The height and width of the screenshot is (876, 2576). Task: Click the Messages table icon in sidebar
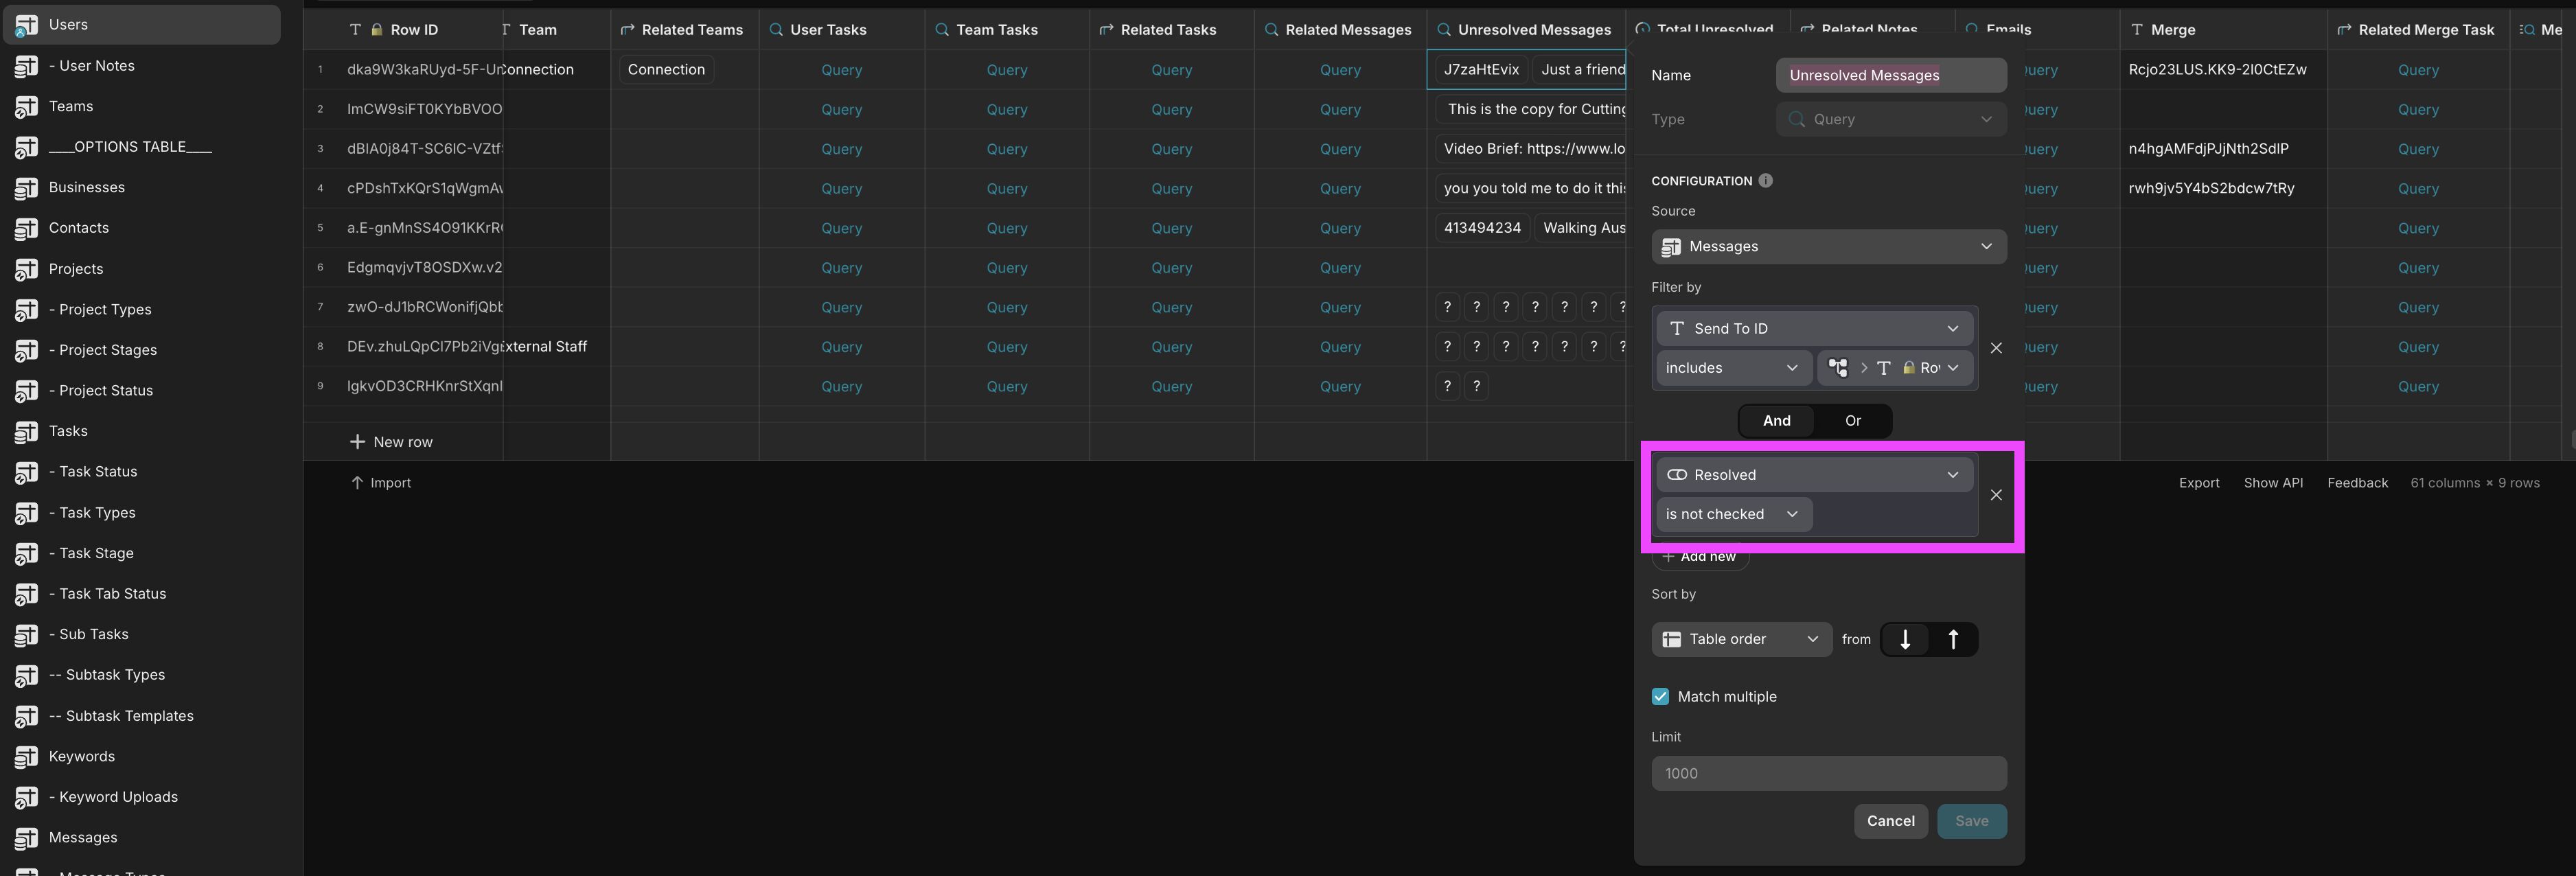(27, 838)
